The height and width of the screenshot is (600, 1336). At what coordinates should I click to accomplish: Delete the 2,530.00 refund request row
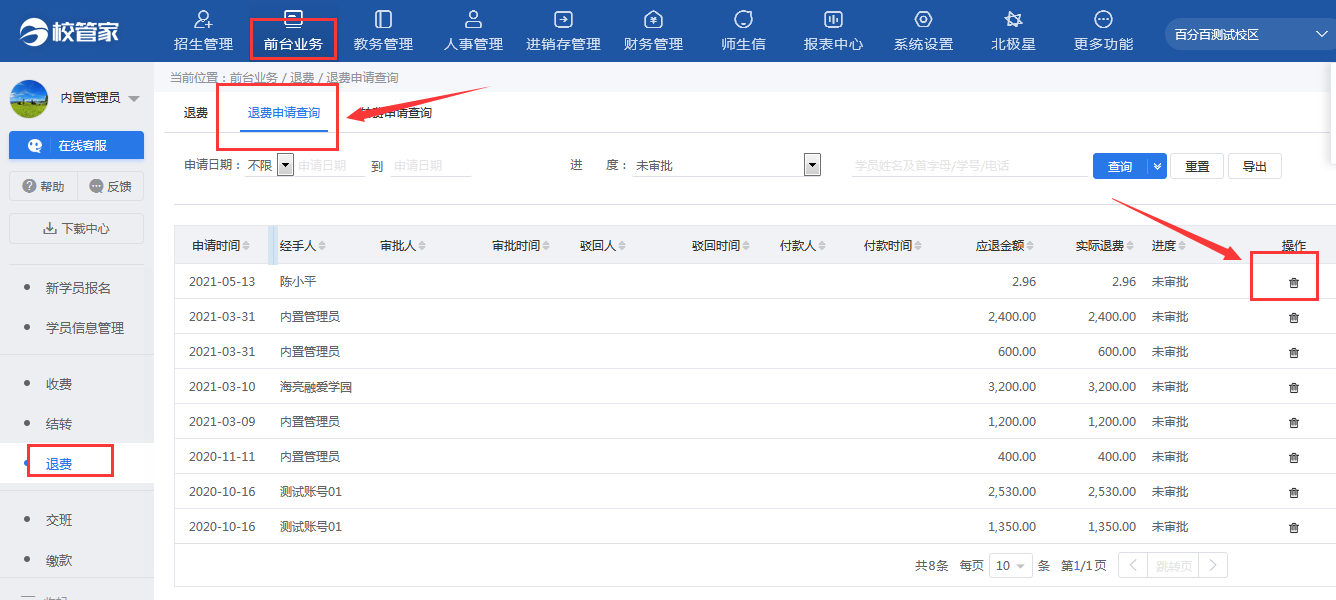point(1293,493)
